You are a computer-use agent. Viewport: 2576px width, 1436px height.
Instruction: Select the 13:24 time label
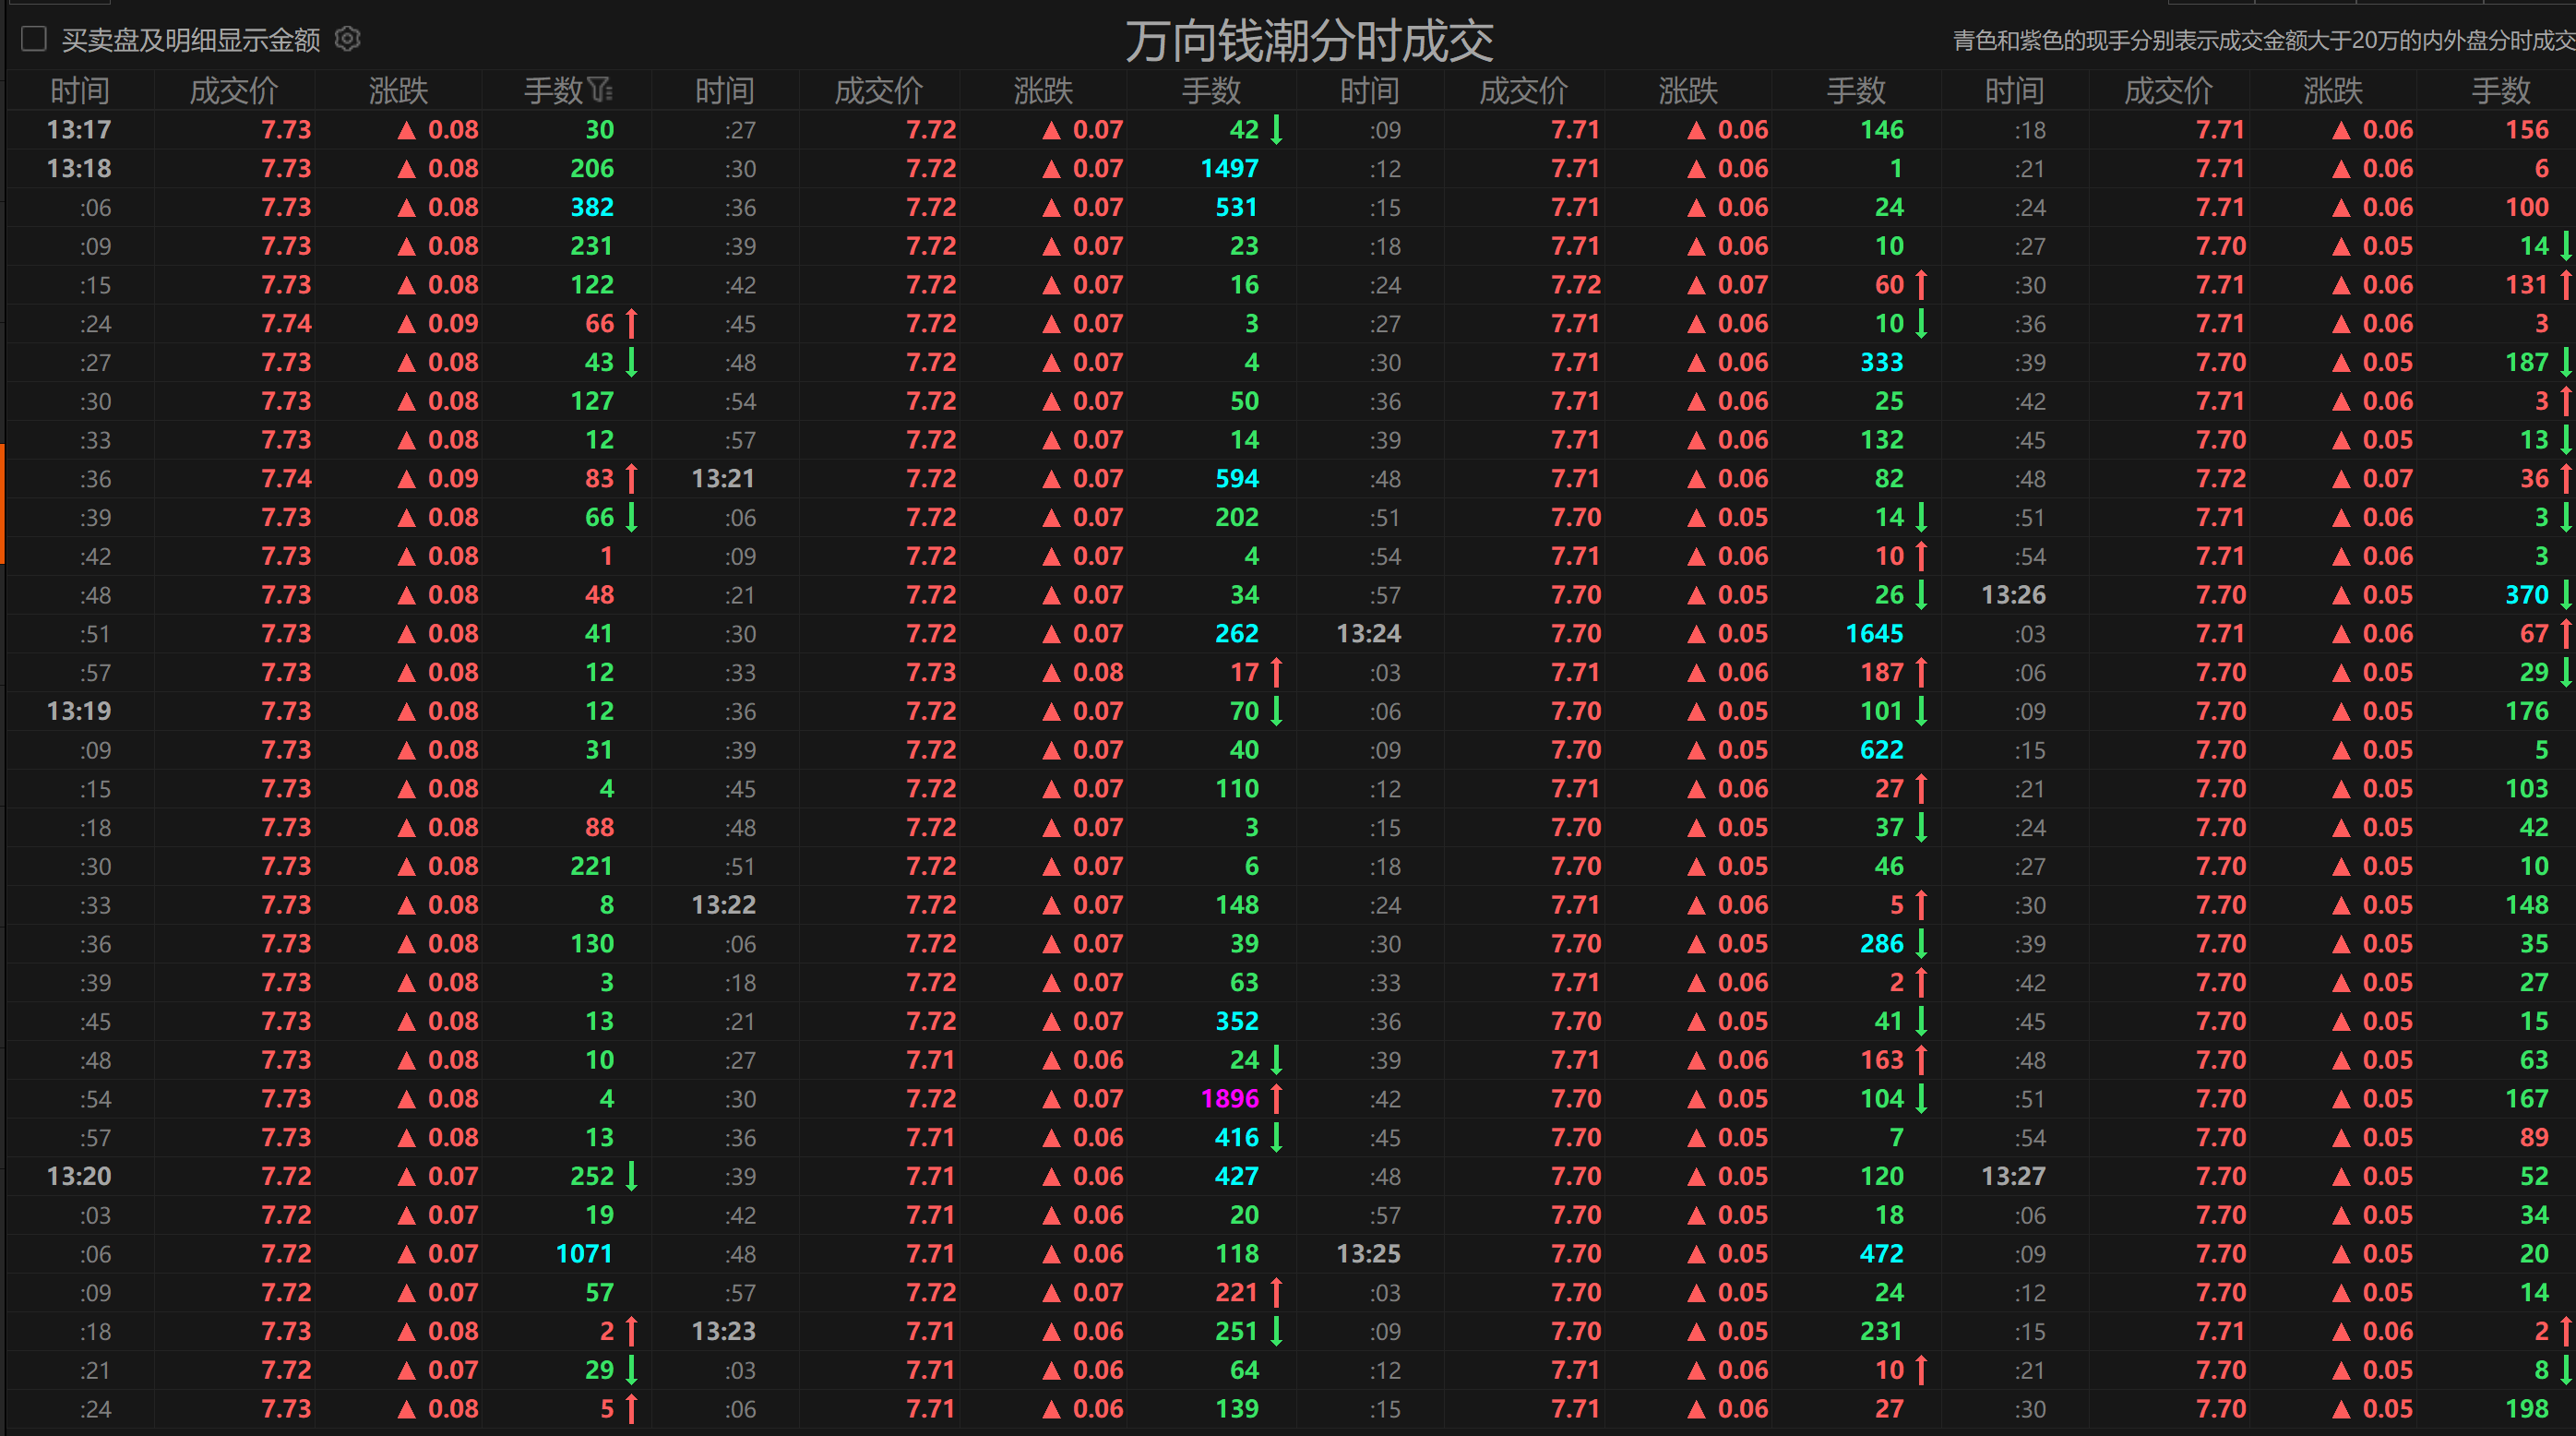[1368, 634]
